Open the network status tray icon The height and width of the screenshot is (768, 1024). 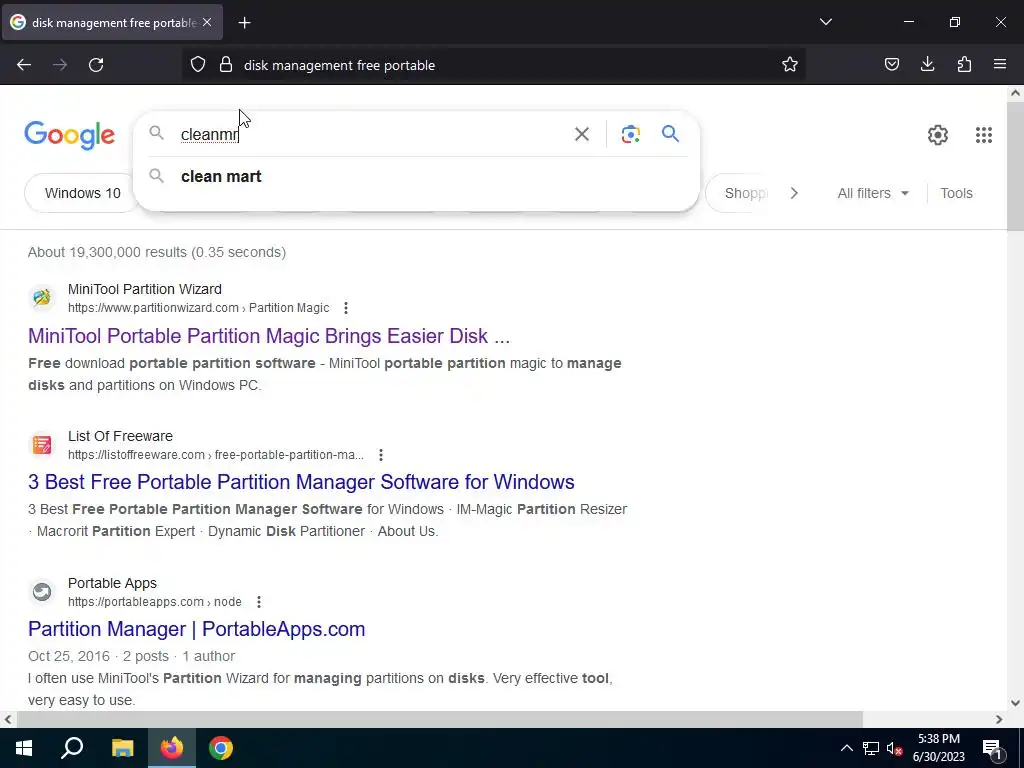[871, 748]
